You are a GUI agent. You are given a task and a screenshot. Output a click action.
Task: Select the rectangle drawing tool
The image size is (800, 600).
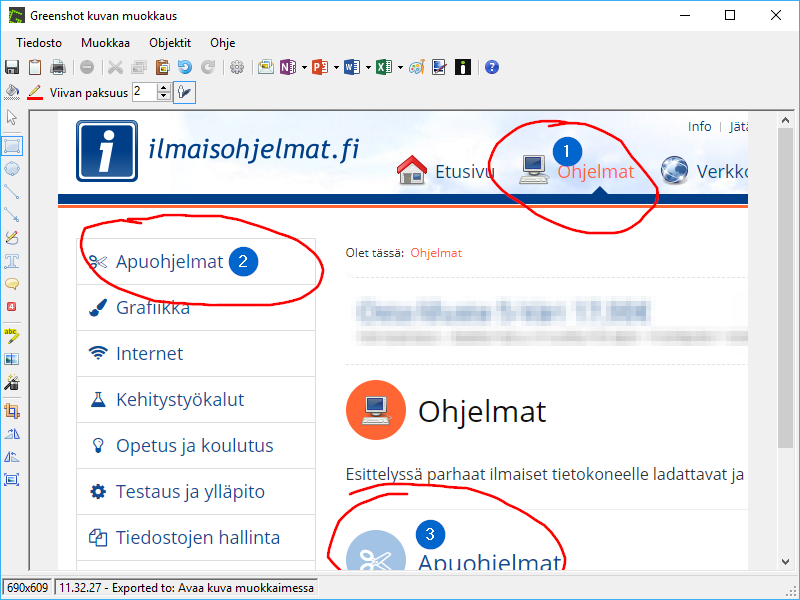pyautogui.click(x=12, y=146)
